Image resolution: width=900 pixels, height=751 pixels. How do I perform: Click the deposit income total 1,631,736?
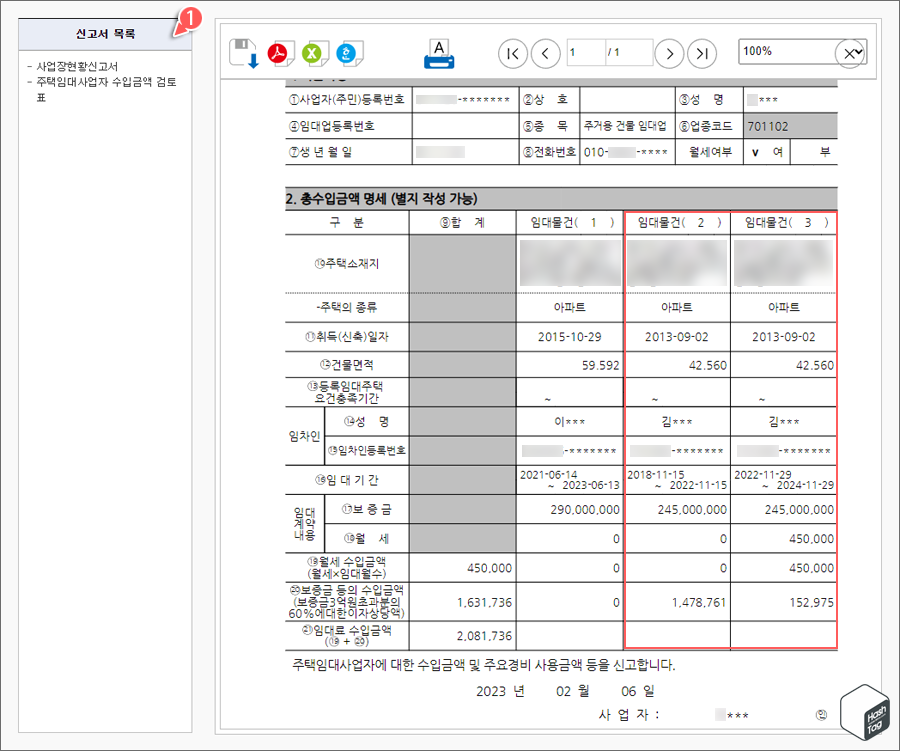tap(484, 602)
